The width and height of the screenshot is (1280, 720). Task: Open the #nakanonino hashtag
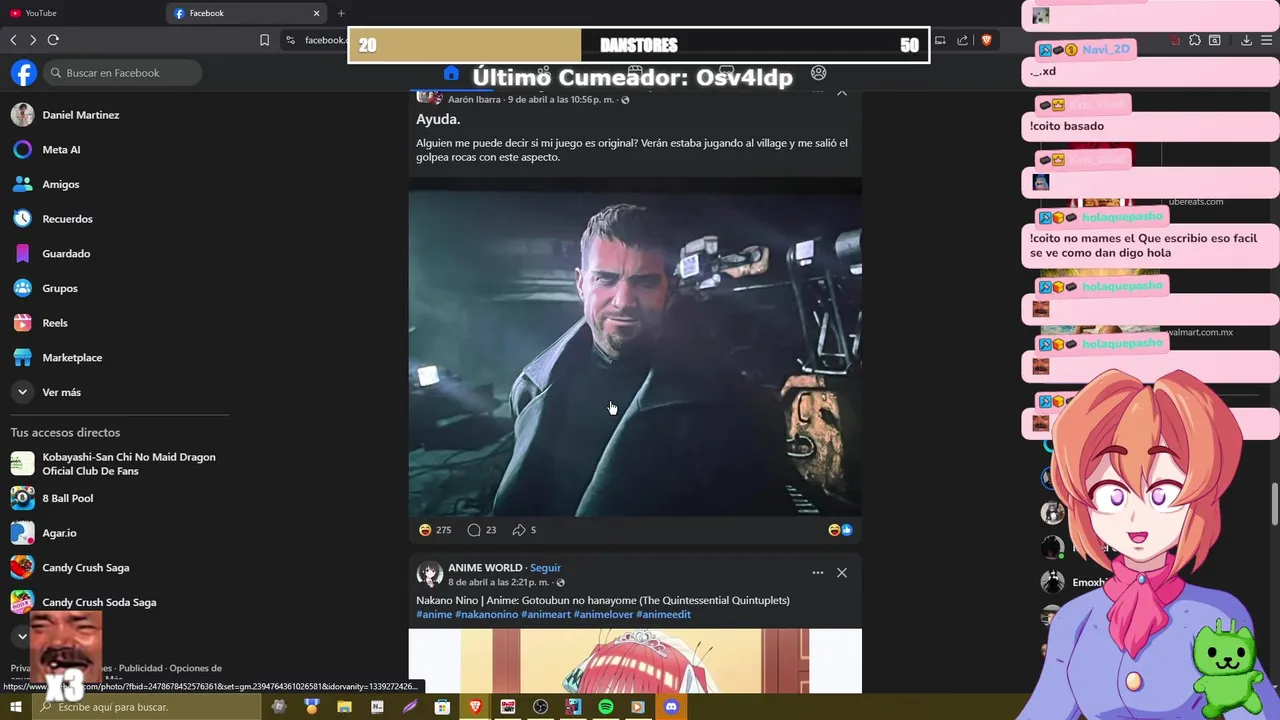tap(486, 614)
